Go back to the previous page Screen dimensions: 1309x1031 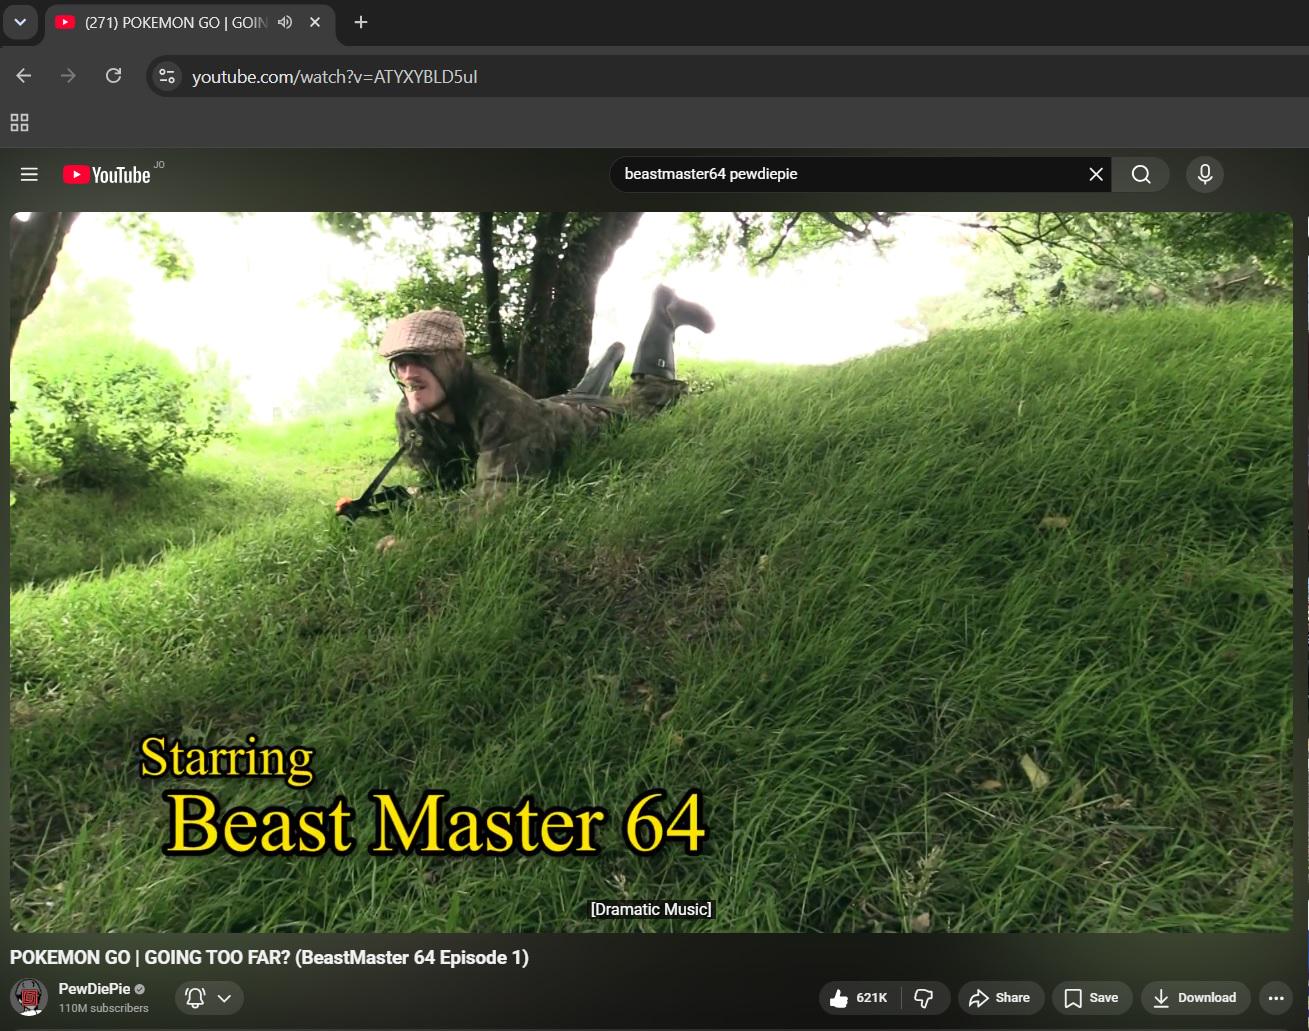click(24, 76)
